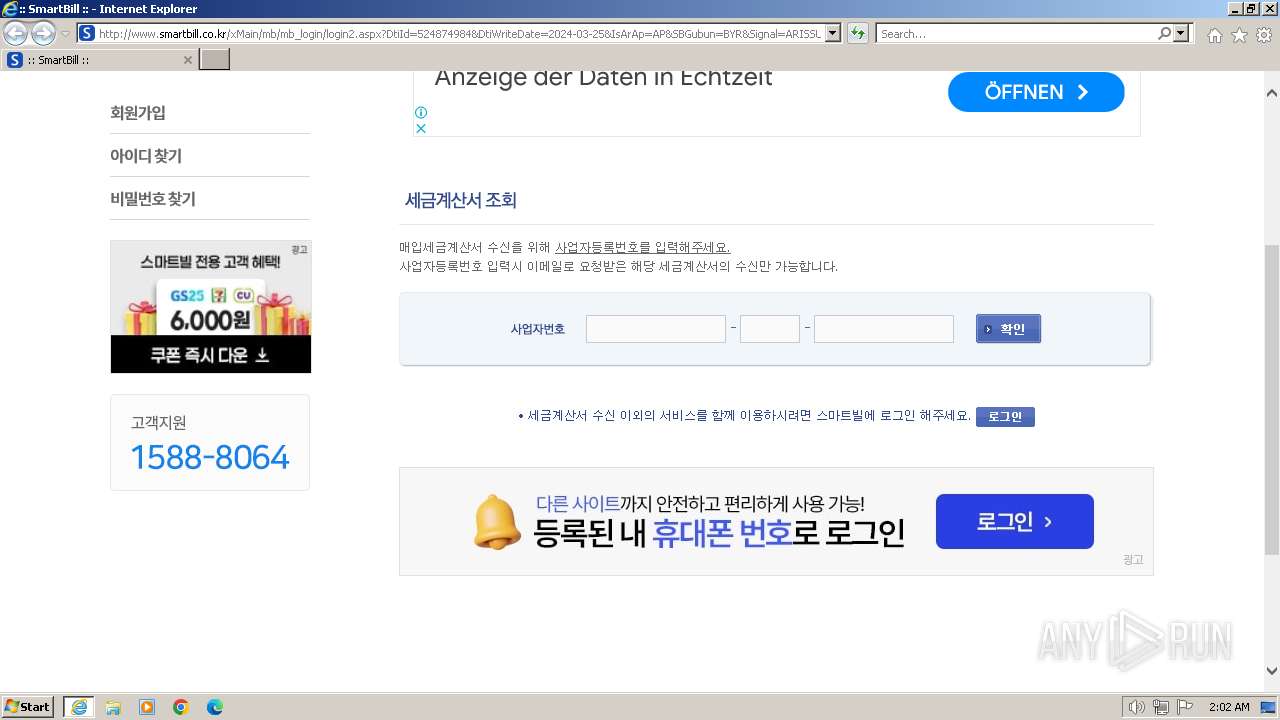The height and width of the screenshot is (720, 1280).
Task: Click the volume speaker tray icon
Action: (1136, 707)
